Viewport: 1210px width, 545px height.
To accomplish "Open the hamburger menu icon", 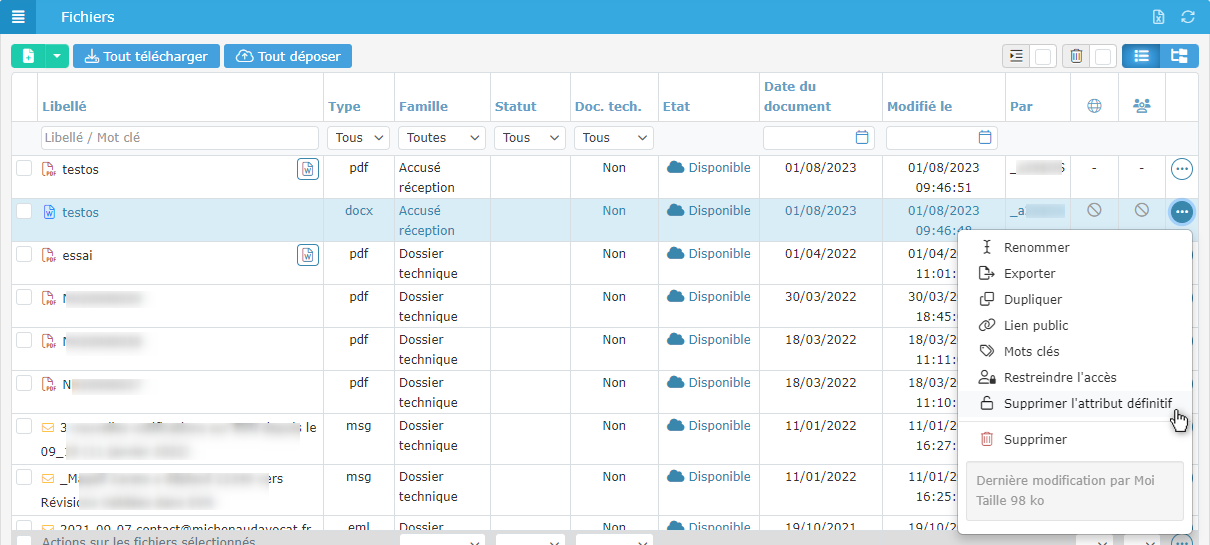I will [17, 17].
